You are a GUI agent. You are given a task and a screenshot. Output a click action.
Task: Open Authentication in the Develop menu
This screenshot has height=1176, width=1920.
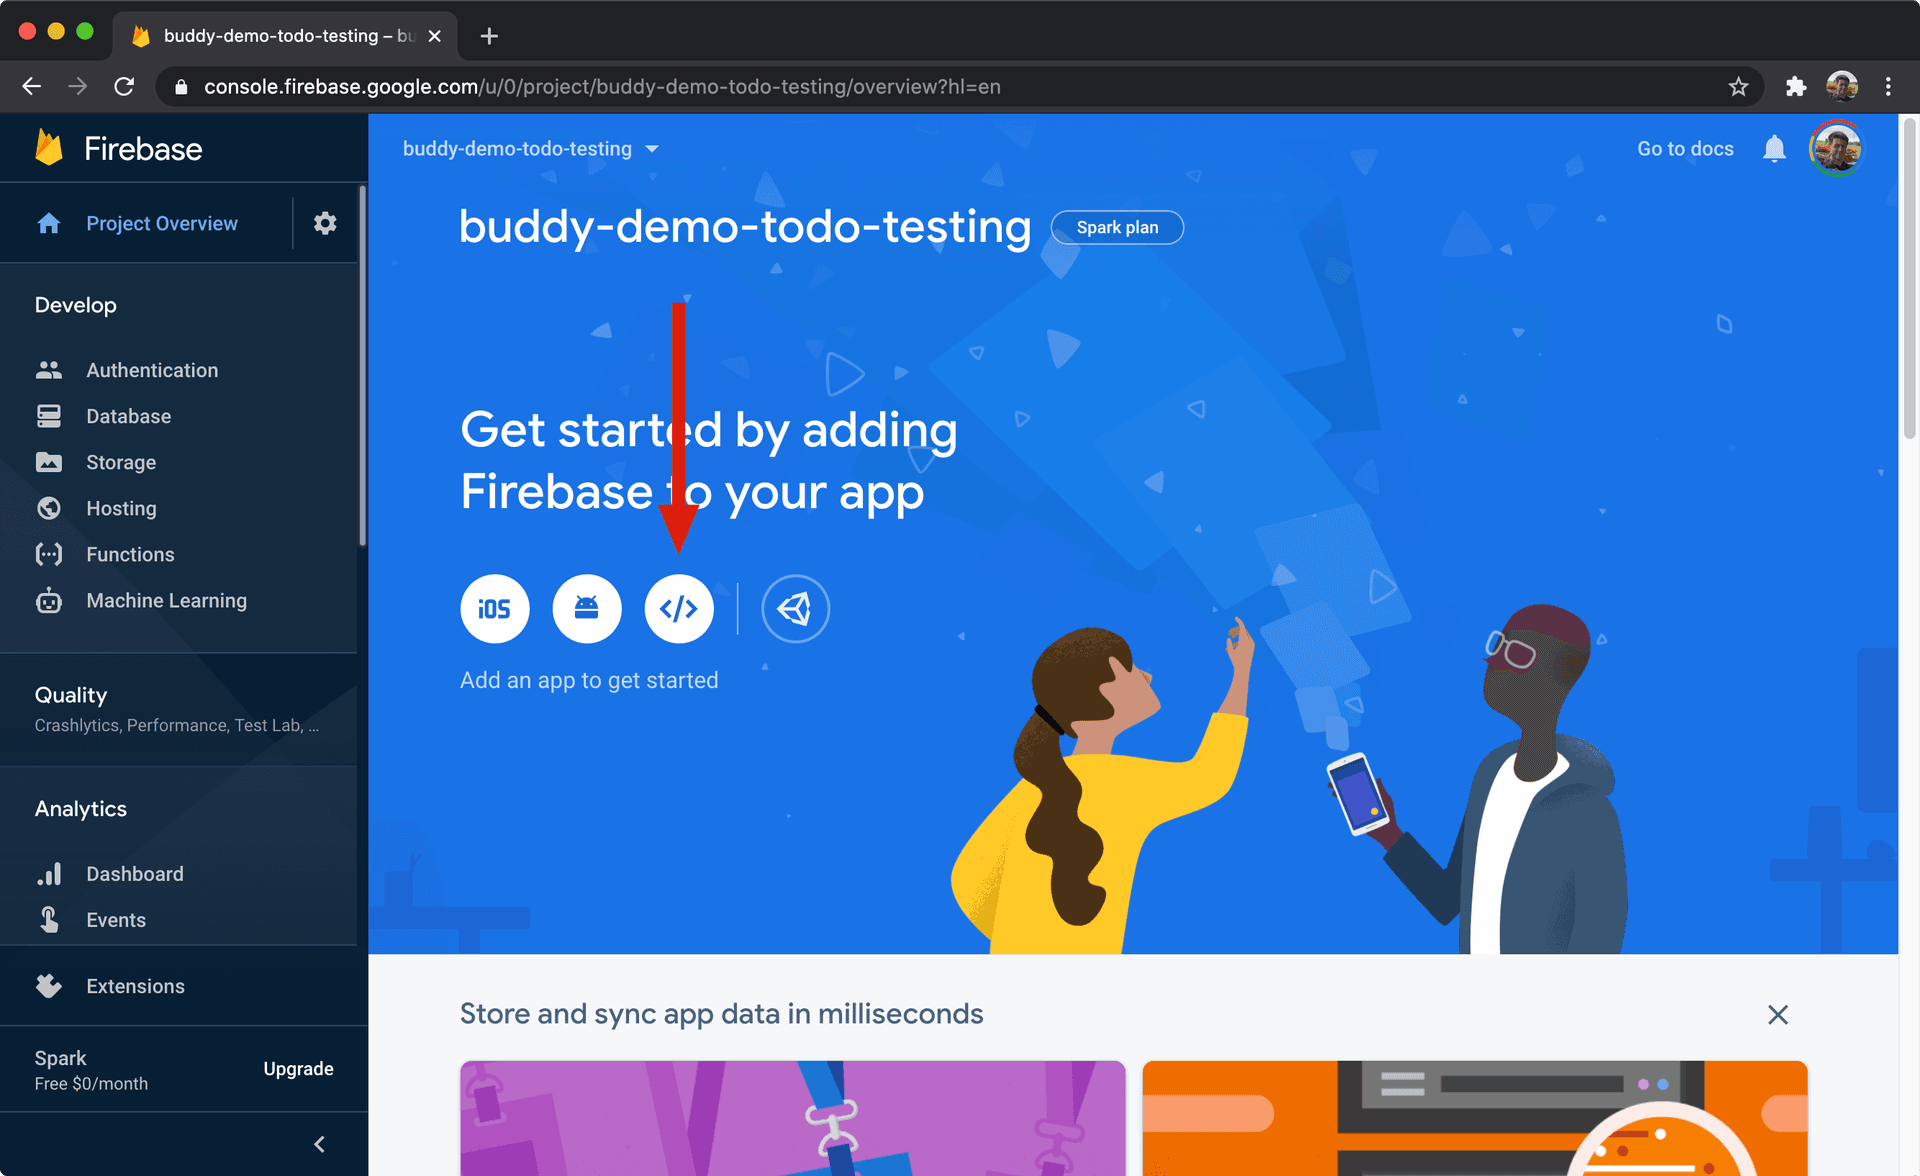(152, 370)
